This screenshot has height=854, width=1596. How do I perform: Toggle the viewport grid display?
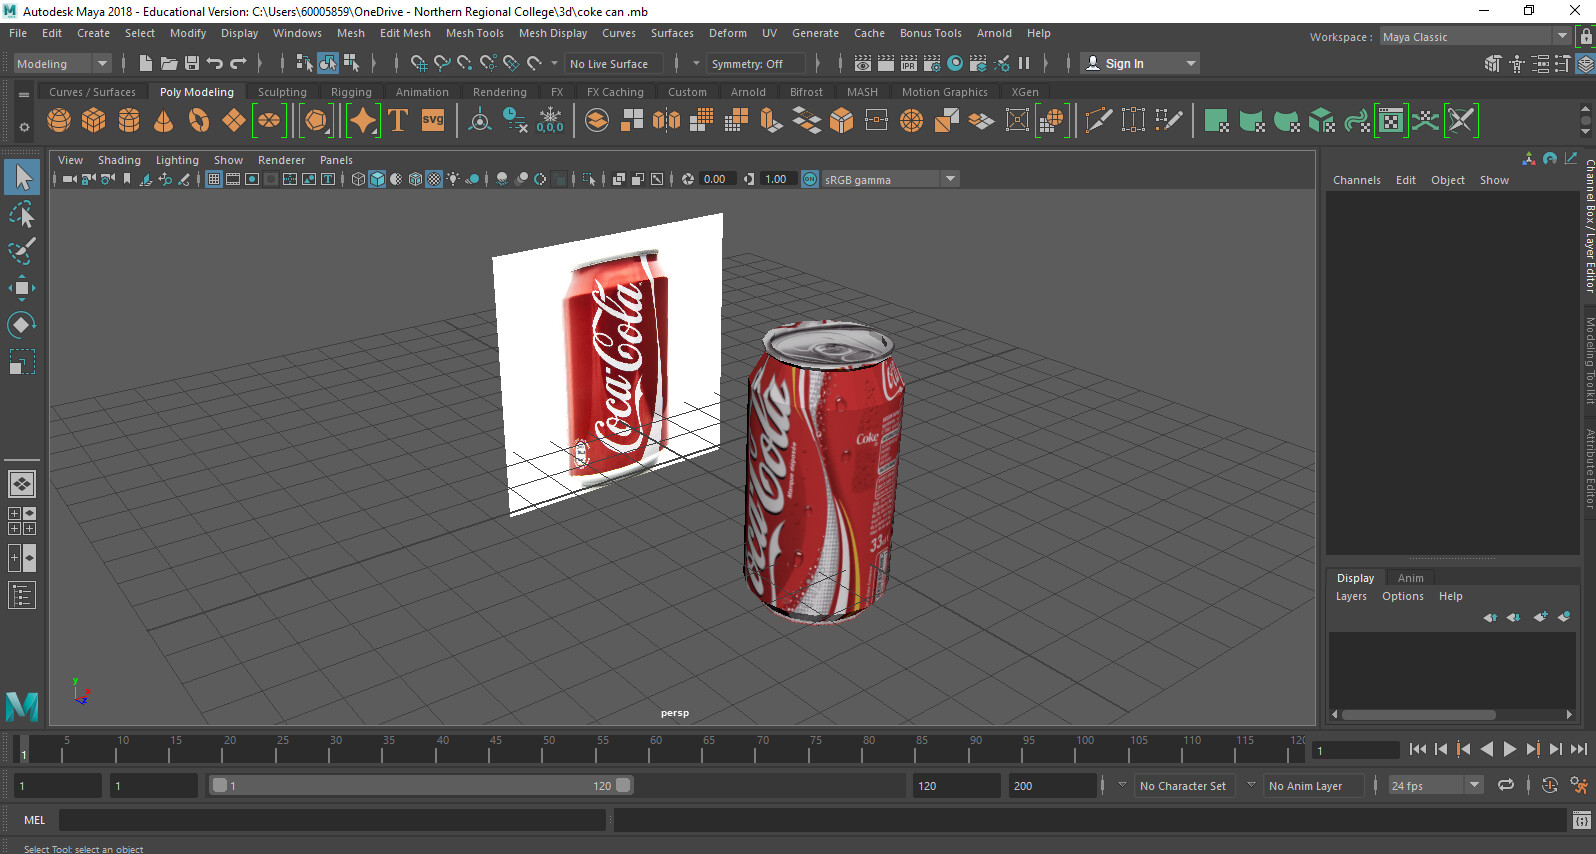click(x=214, y=179)
